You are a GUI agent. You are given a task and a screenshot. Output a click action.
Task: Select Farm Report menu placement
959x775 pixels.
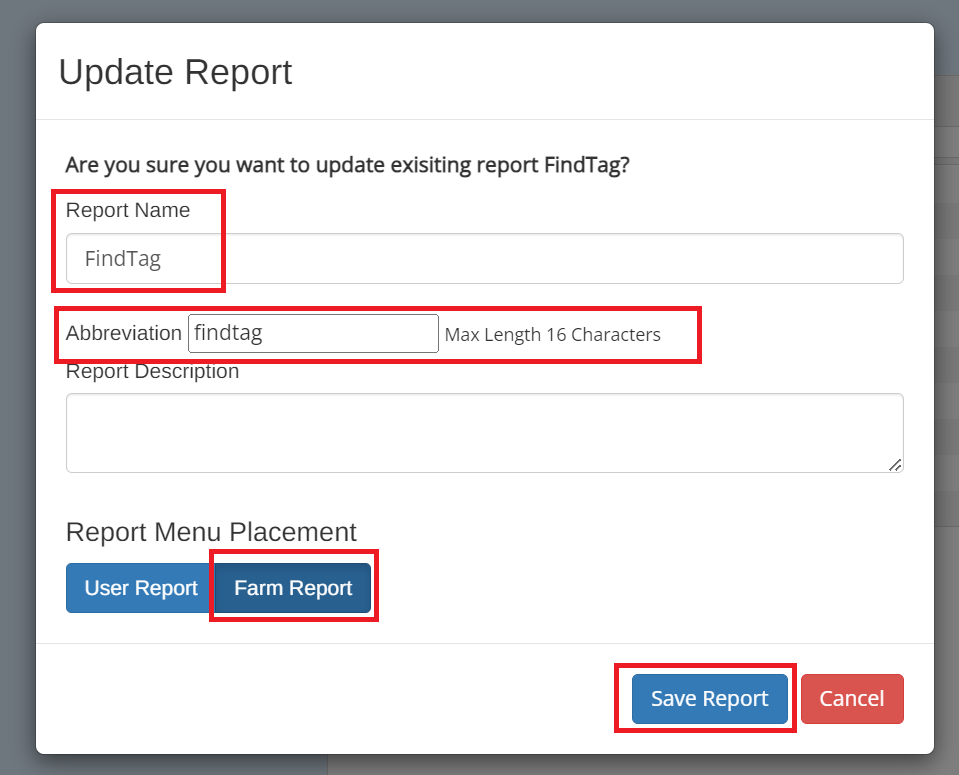[x=293, y=588]
